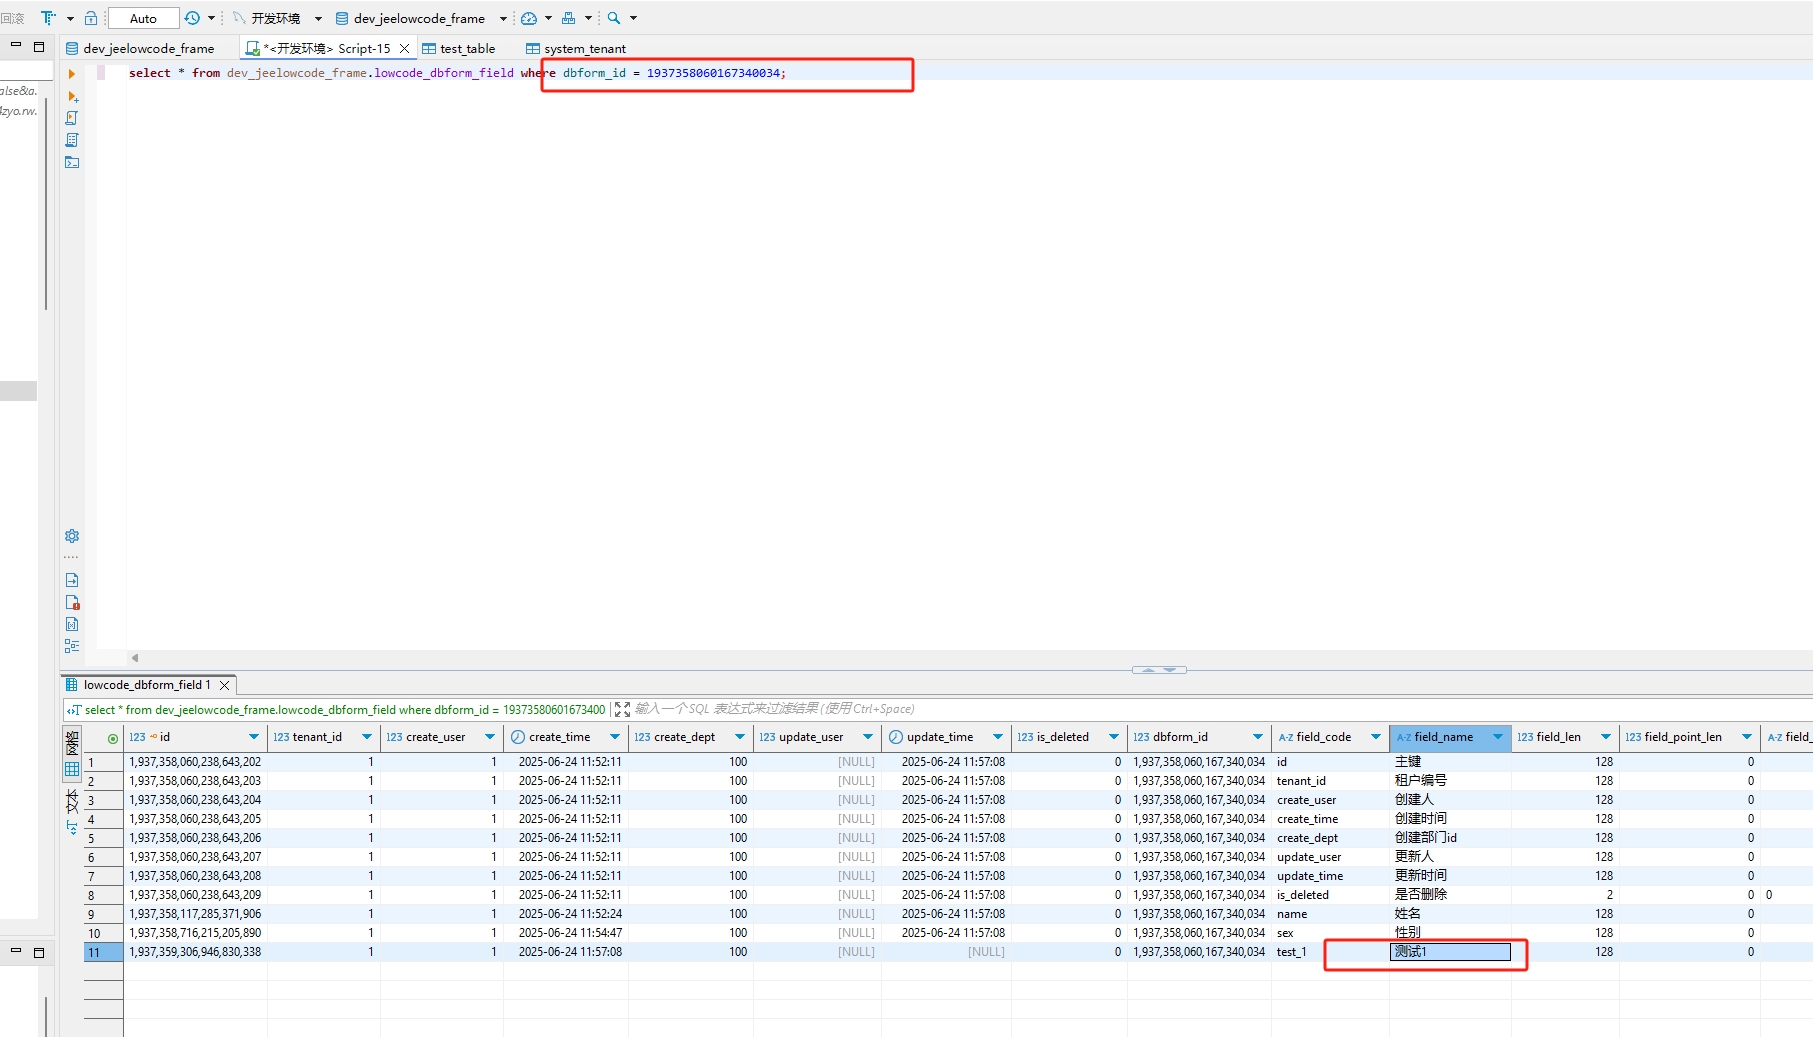Select id cell 1,937,358,716,215,205,890

click(195, 933)
